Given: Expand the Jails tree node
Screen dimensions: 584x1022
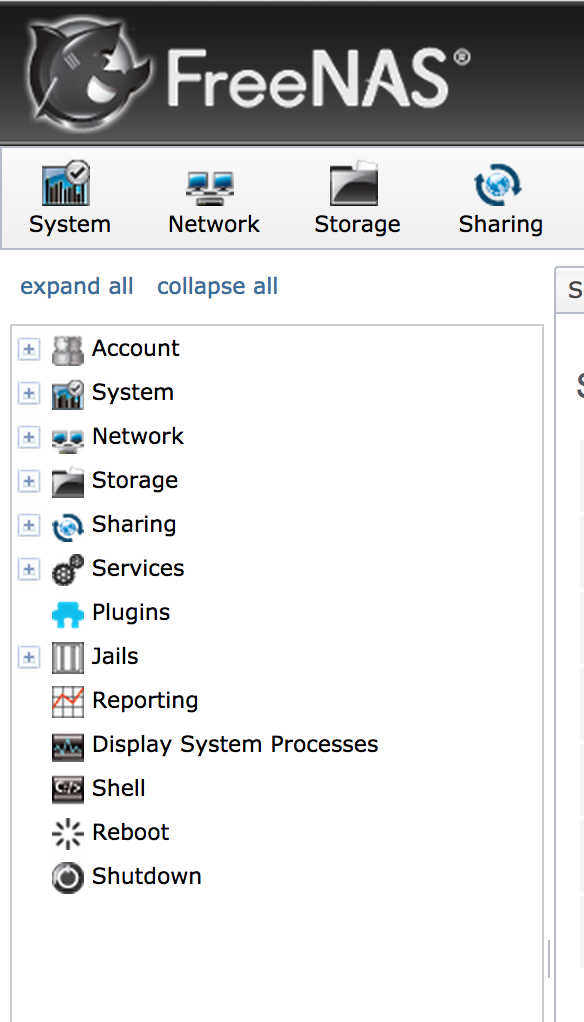Looking at the screenshot, I should (28, 658).
